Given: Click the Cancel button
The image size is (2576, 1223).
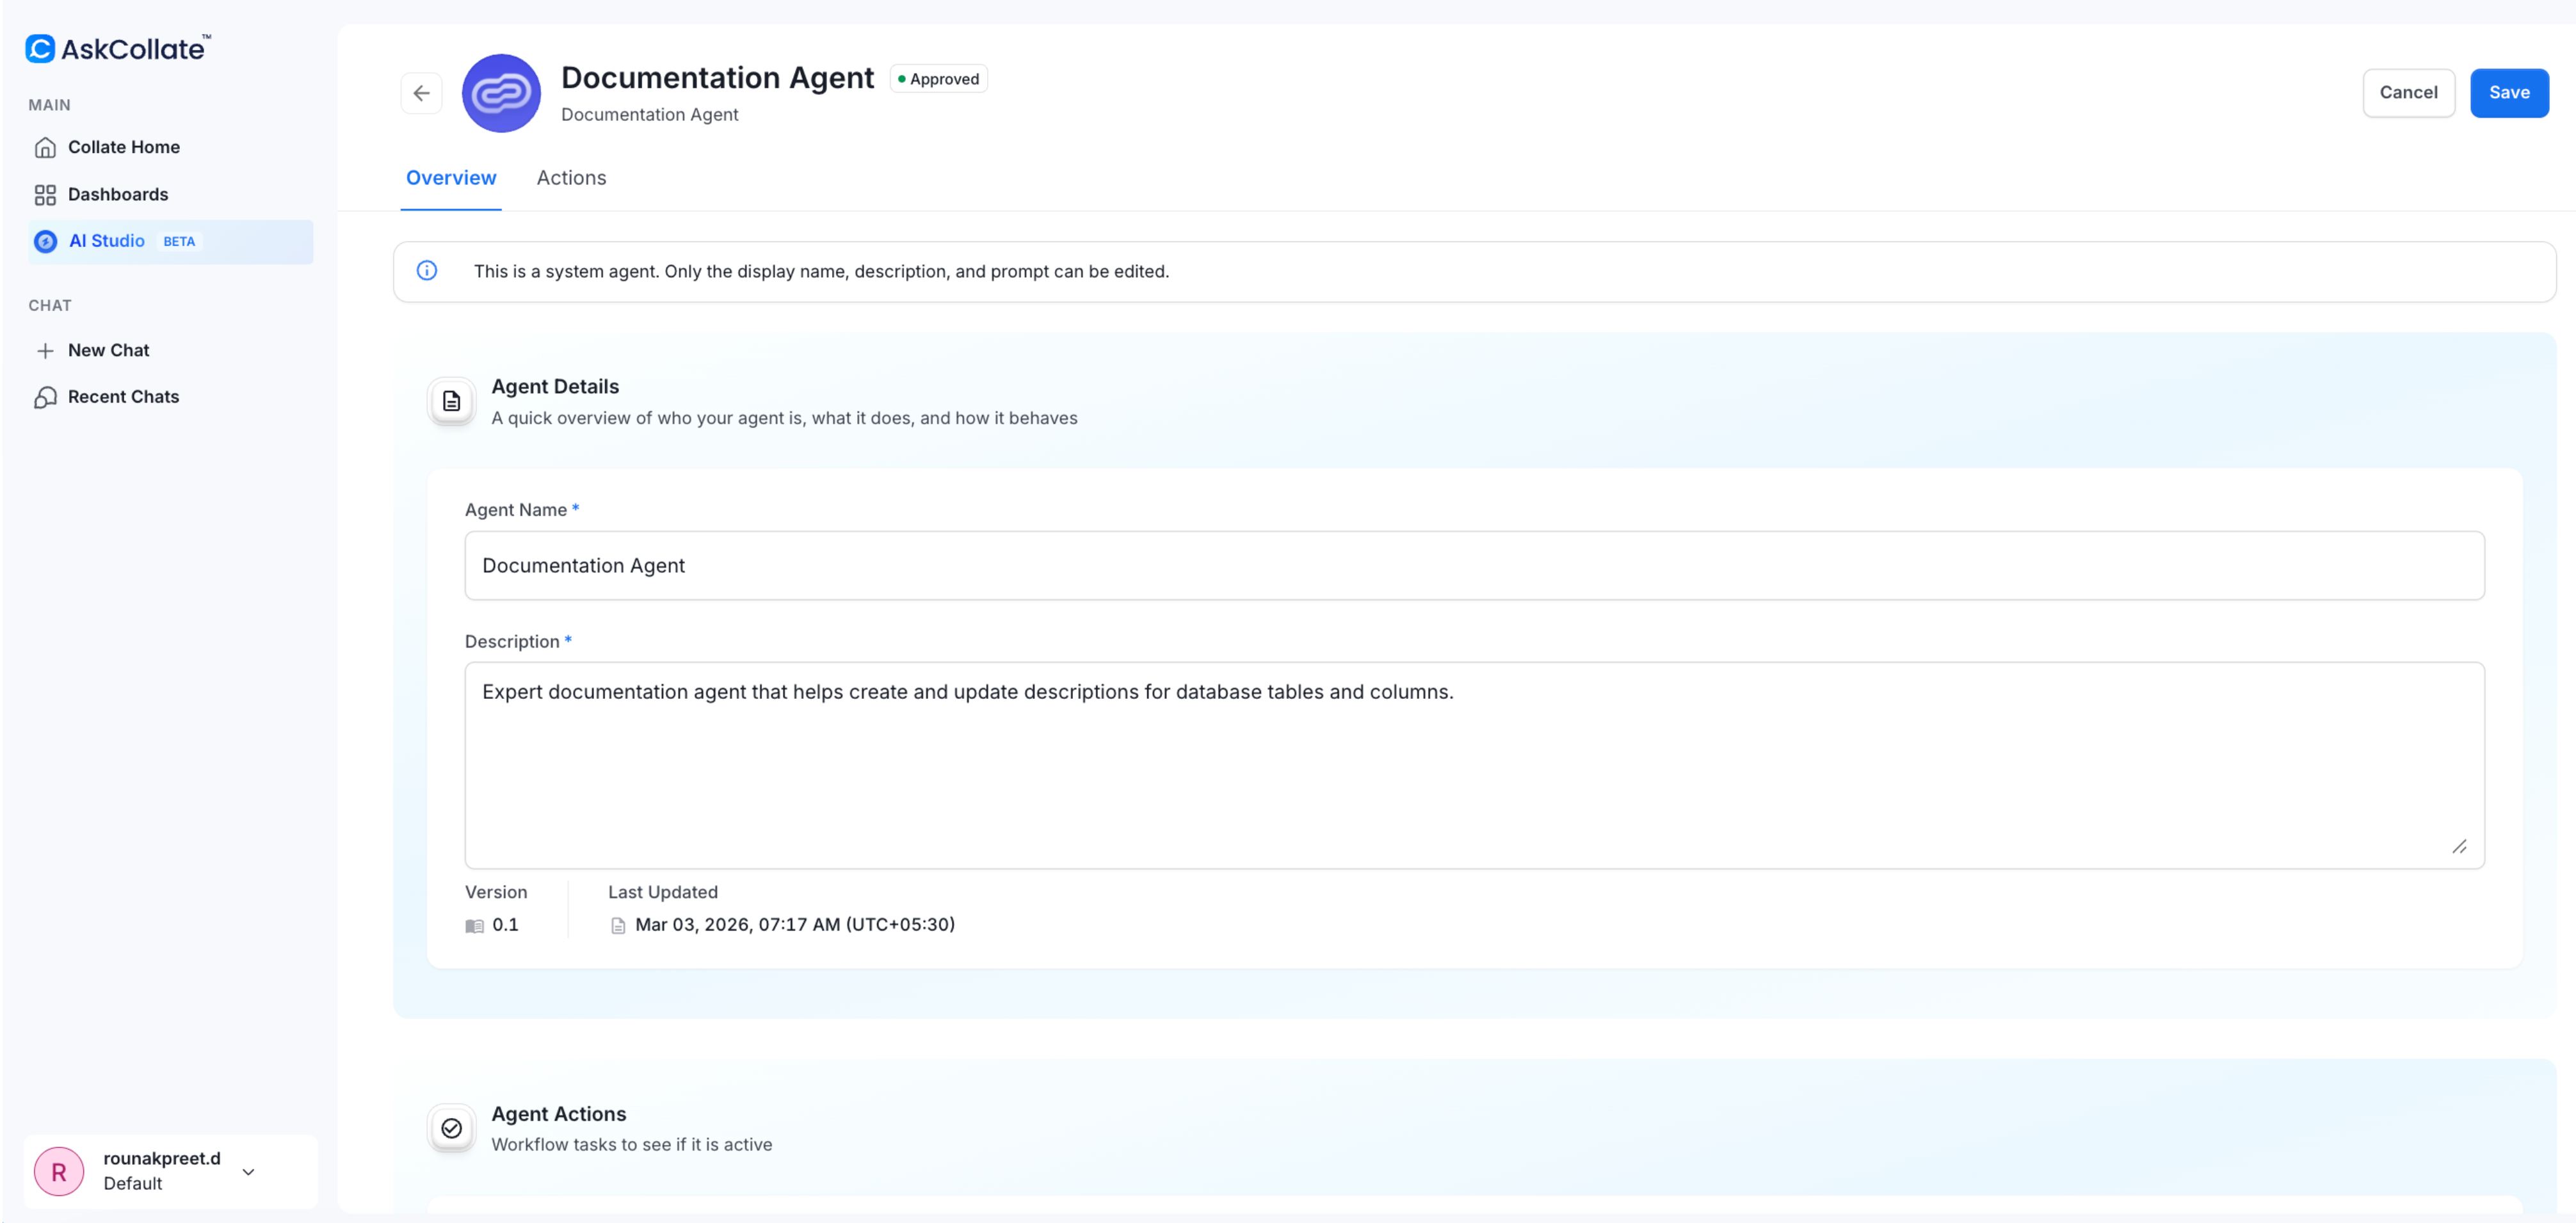Looking at the screenshot, I should coord(2409,92).
